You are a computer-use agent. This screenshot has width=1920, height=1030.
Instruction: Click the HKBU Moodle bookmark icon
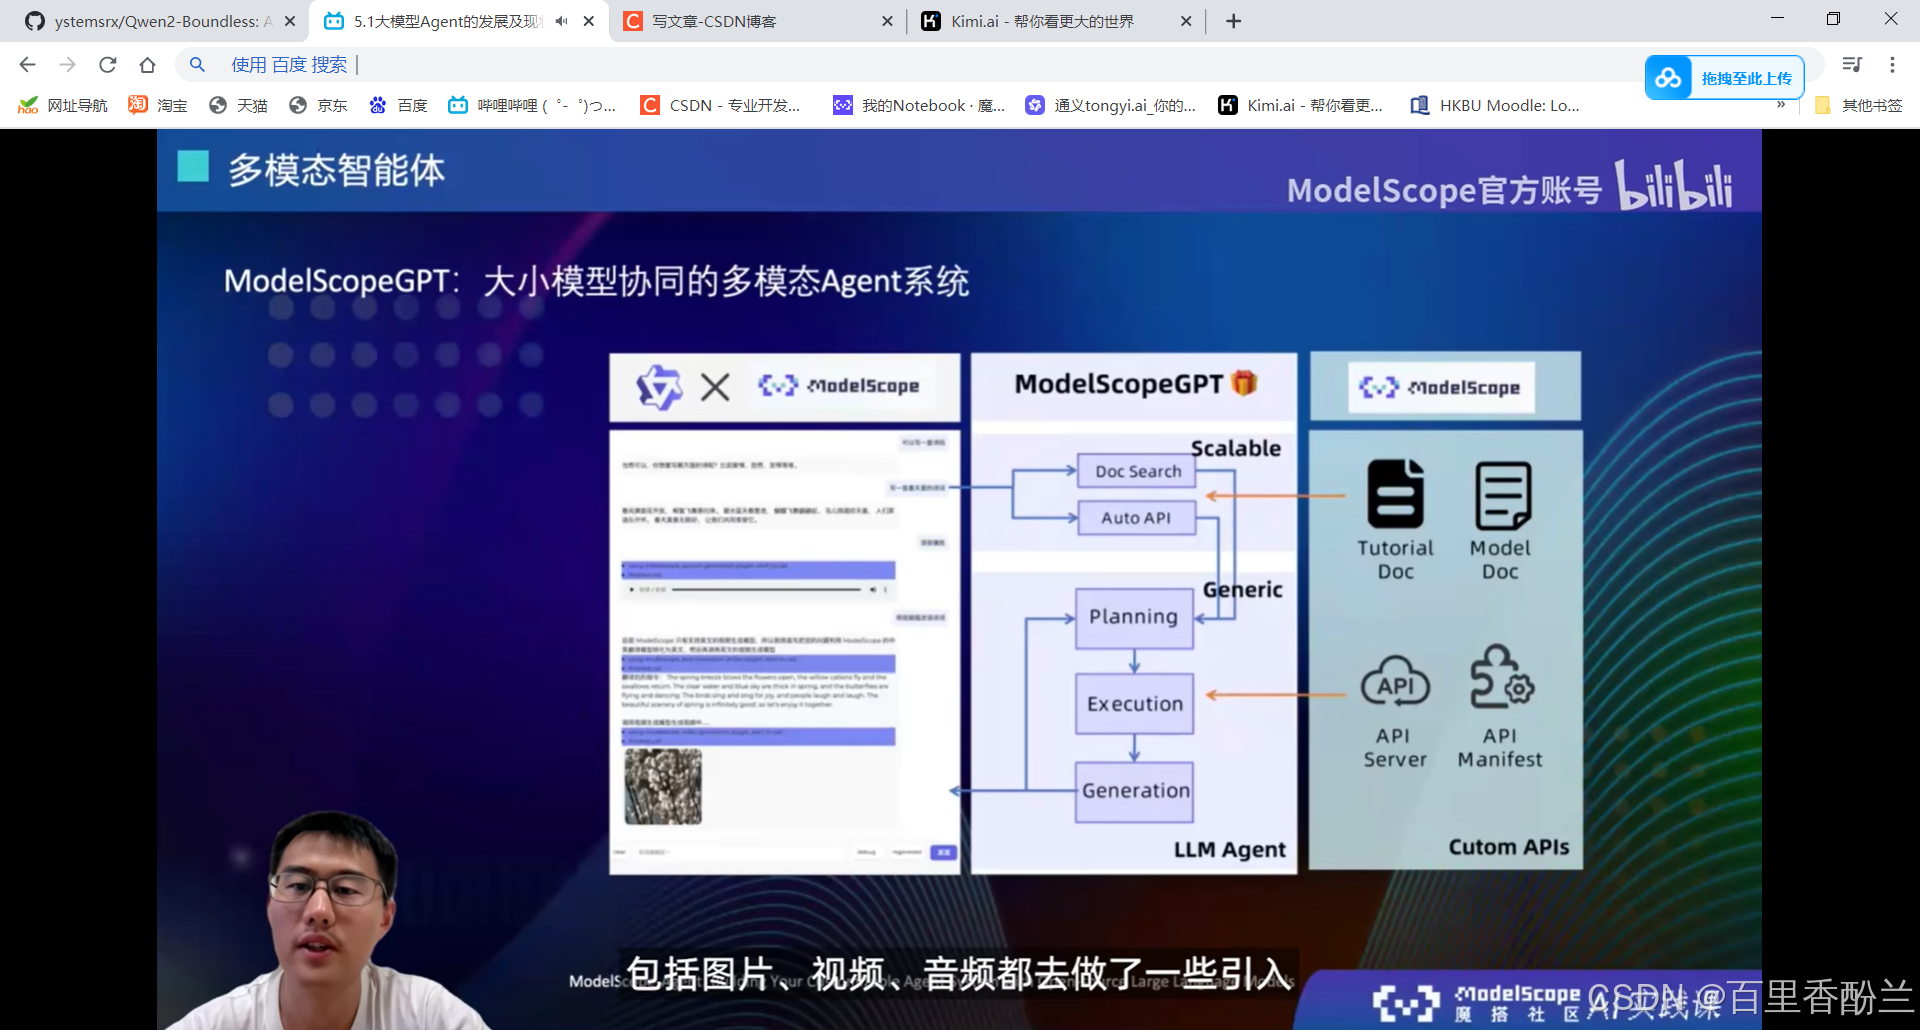[1419, 105]
